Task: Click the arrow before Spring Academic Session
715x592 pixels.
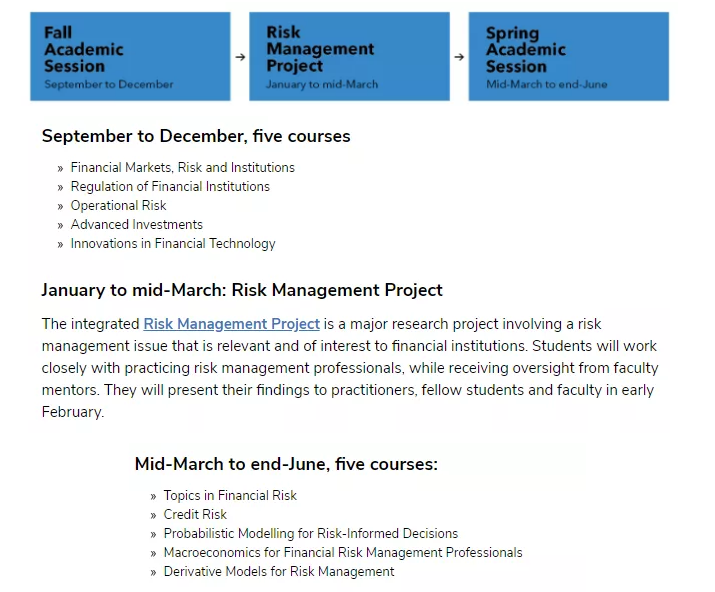Action: coord(459,57)
